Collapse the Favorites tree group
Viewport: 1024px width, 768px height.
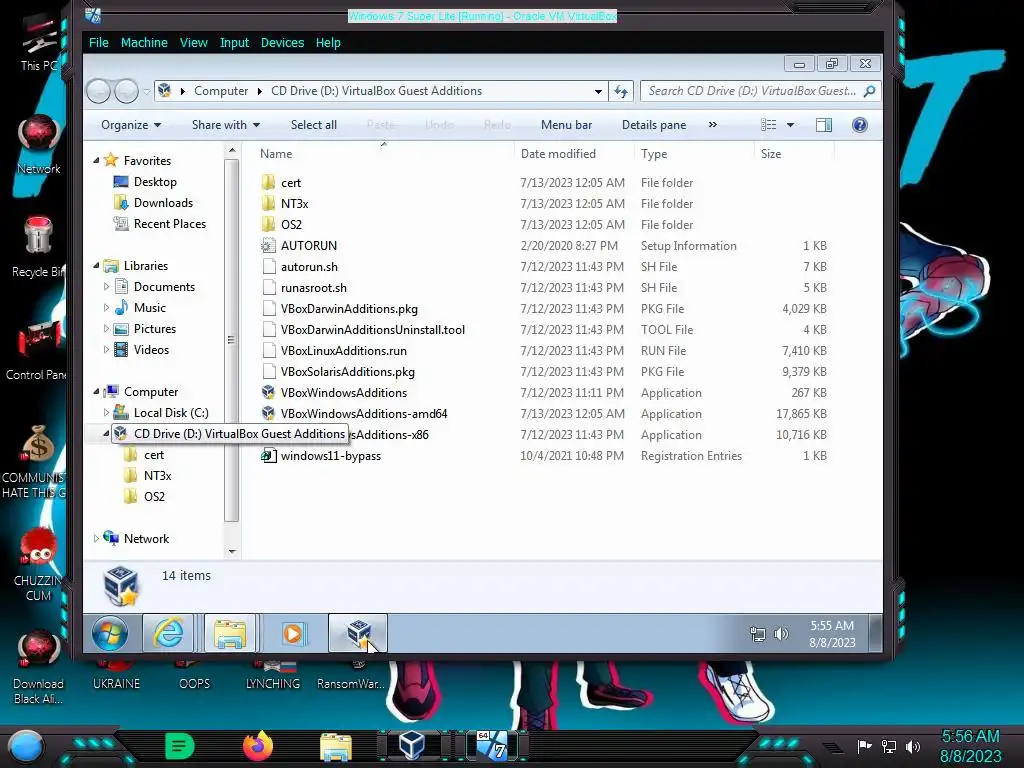coord(97,160)
